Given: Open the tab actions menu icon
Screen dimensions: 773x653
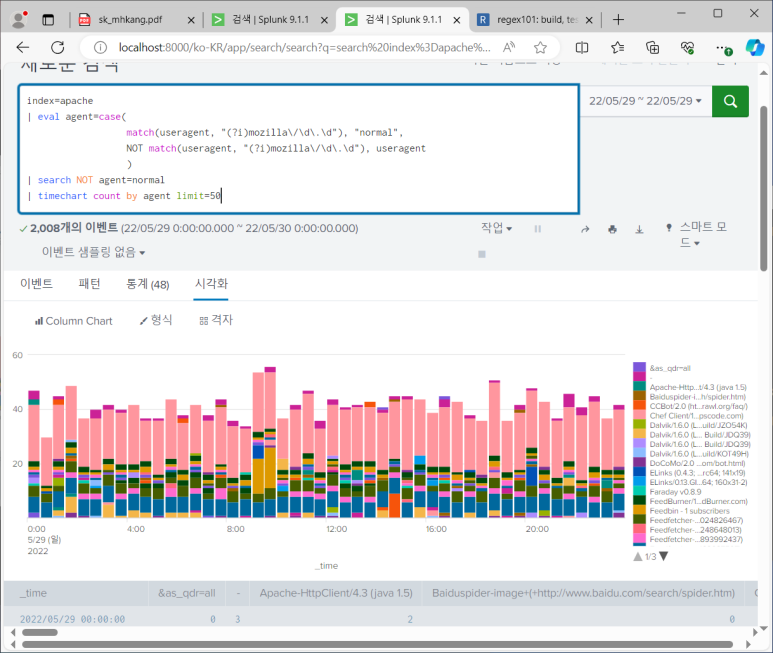Looking at the screenshot, I should [x=48, y=20].
